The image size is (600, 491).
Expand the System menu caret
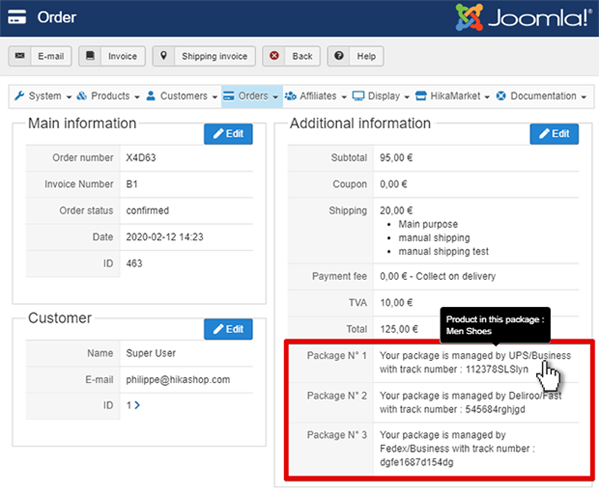click(68, 97)
